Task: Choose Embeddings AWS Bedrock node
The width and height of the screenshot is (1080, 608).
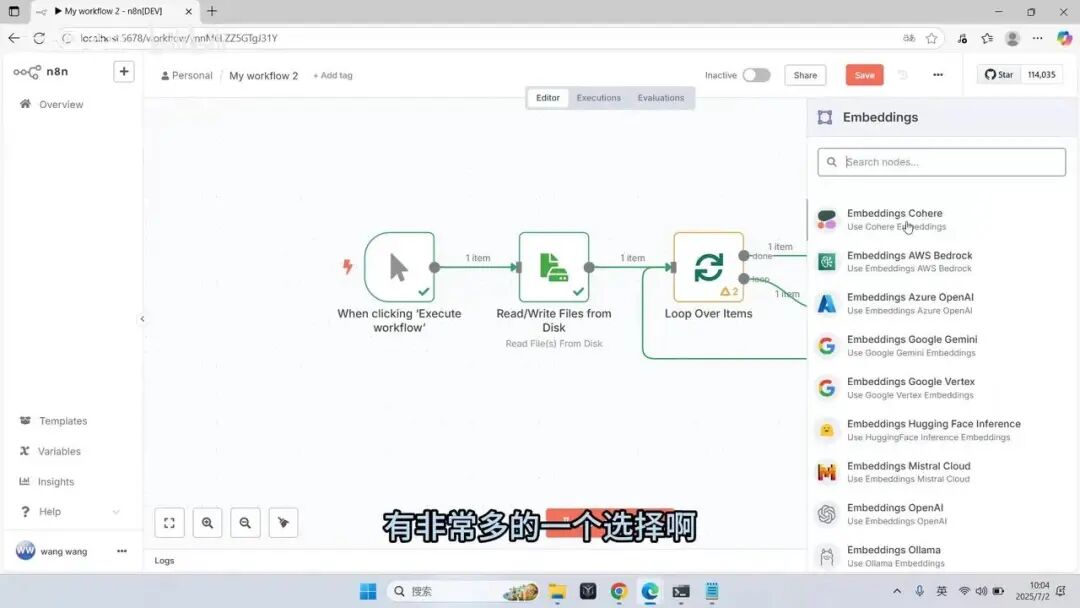Action: click(x=942, y=262)
